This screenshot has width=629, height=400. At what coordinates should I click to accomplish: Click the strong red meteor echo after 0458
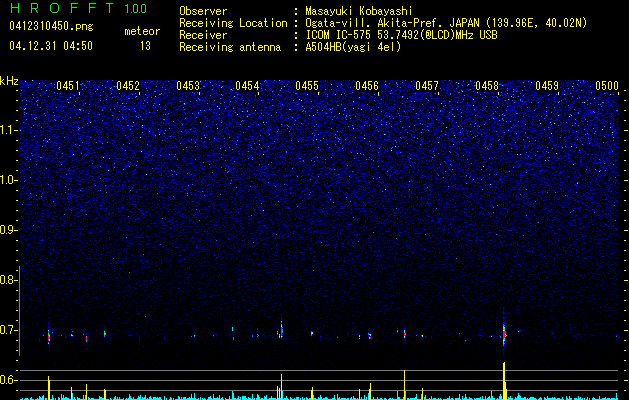(504, 334)
